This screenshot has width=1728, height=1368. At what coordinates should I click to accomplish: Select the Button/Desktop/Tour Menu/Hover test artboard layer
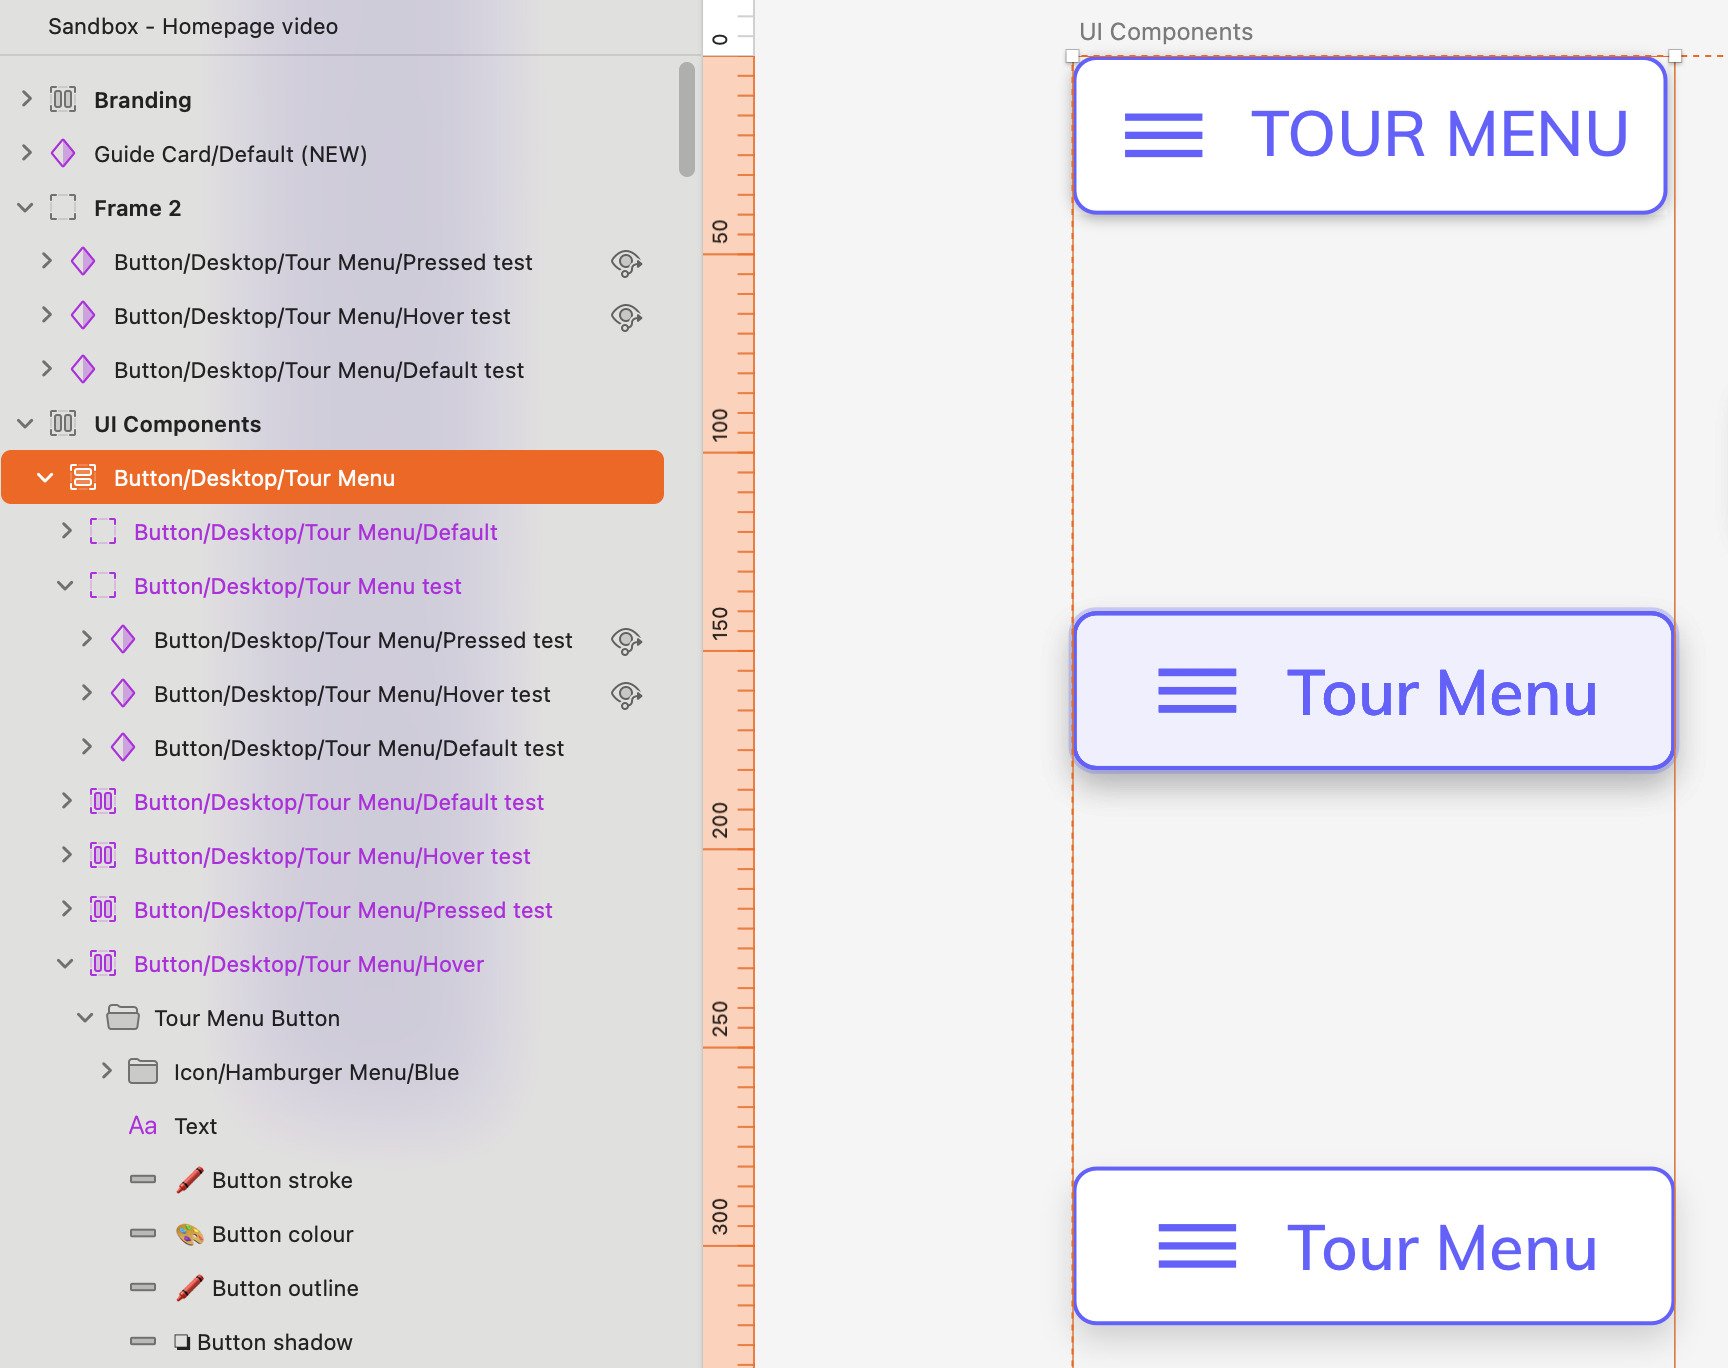pos(332,856)
